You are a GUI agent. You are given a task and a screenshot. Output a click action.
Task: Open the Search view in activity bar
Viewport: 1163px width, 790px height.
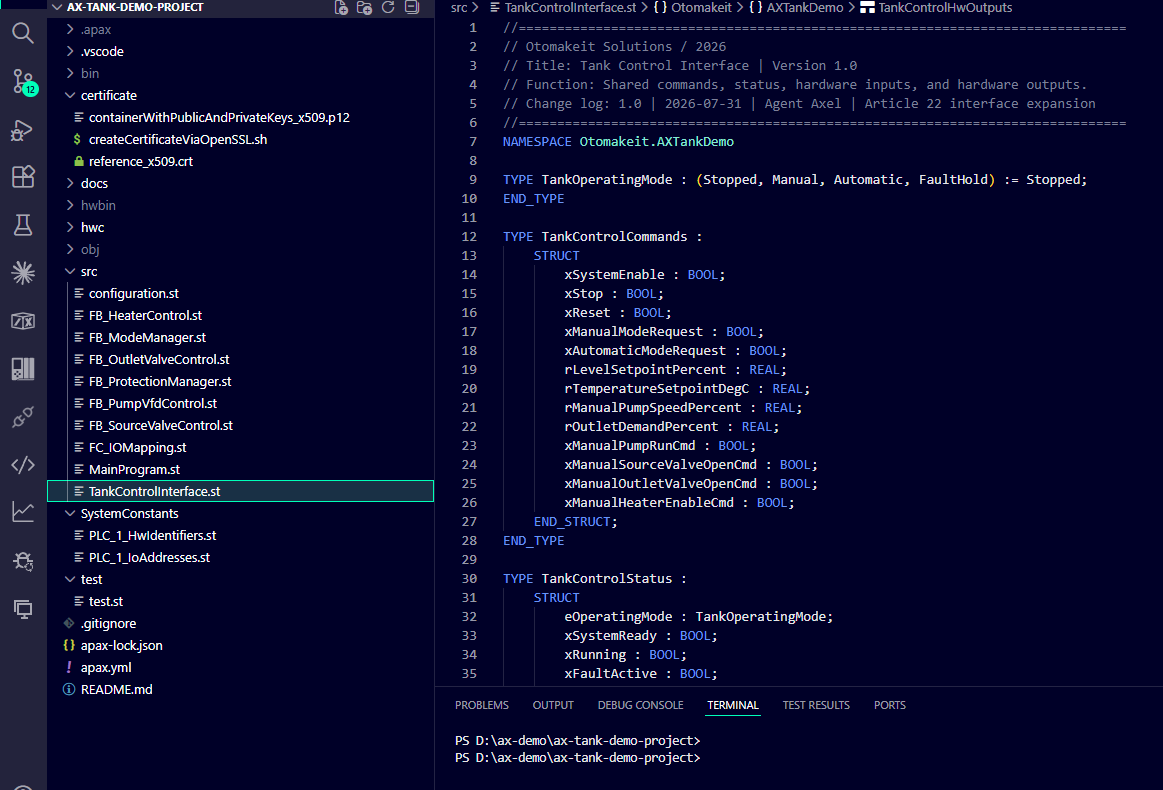click(23, 33)
